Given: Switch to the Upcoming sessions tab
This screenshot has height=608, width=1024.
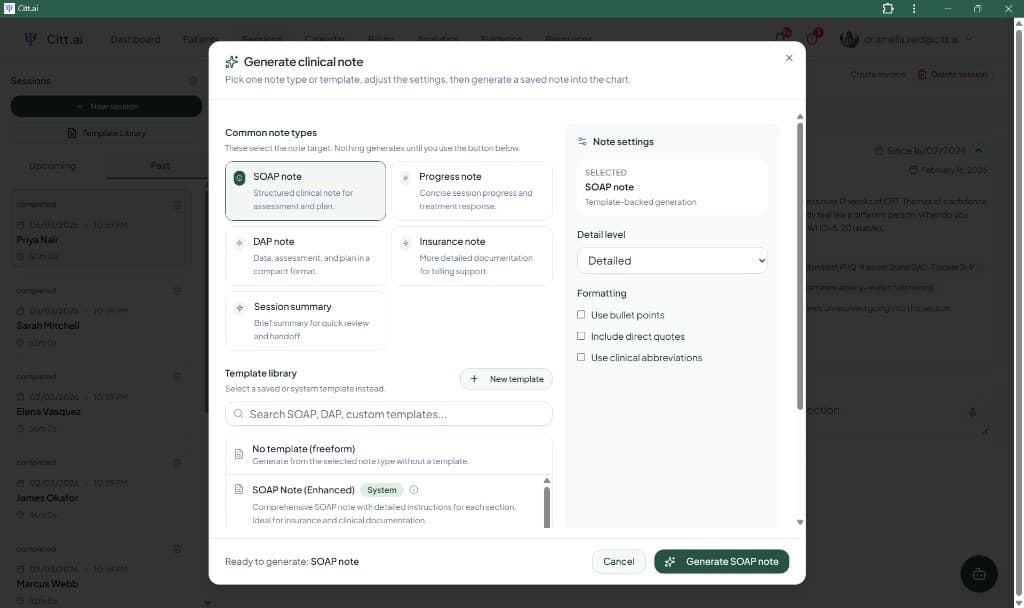Looking at the screenshot, I should (52, 166).
